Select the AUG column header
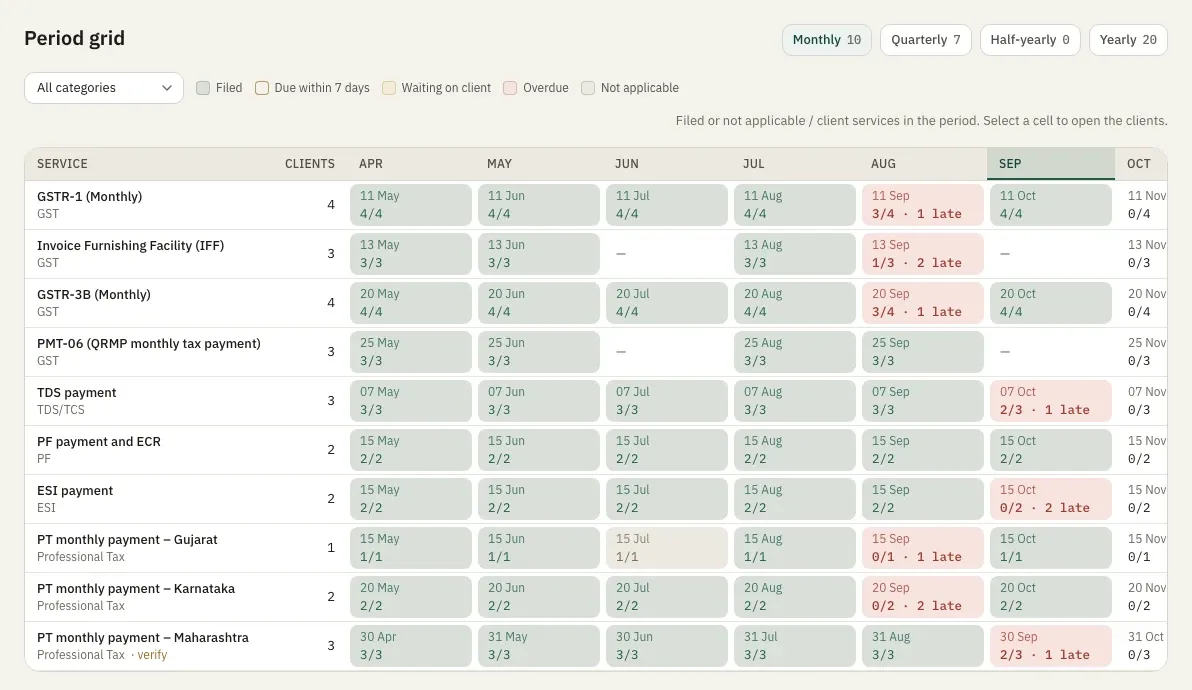This screenshot has height=690, width=1192. (923, 164)
